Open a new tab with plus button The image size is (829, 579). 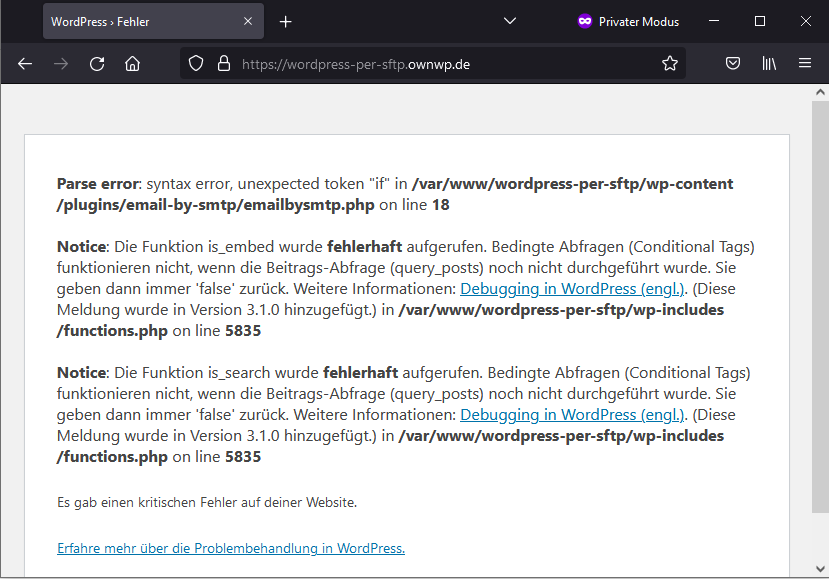coord(285,22)
